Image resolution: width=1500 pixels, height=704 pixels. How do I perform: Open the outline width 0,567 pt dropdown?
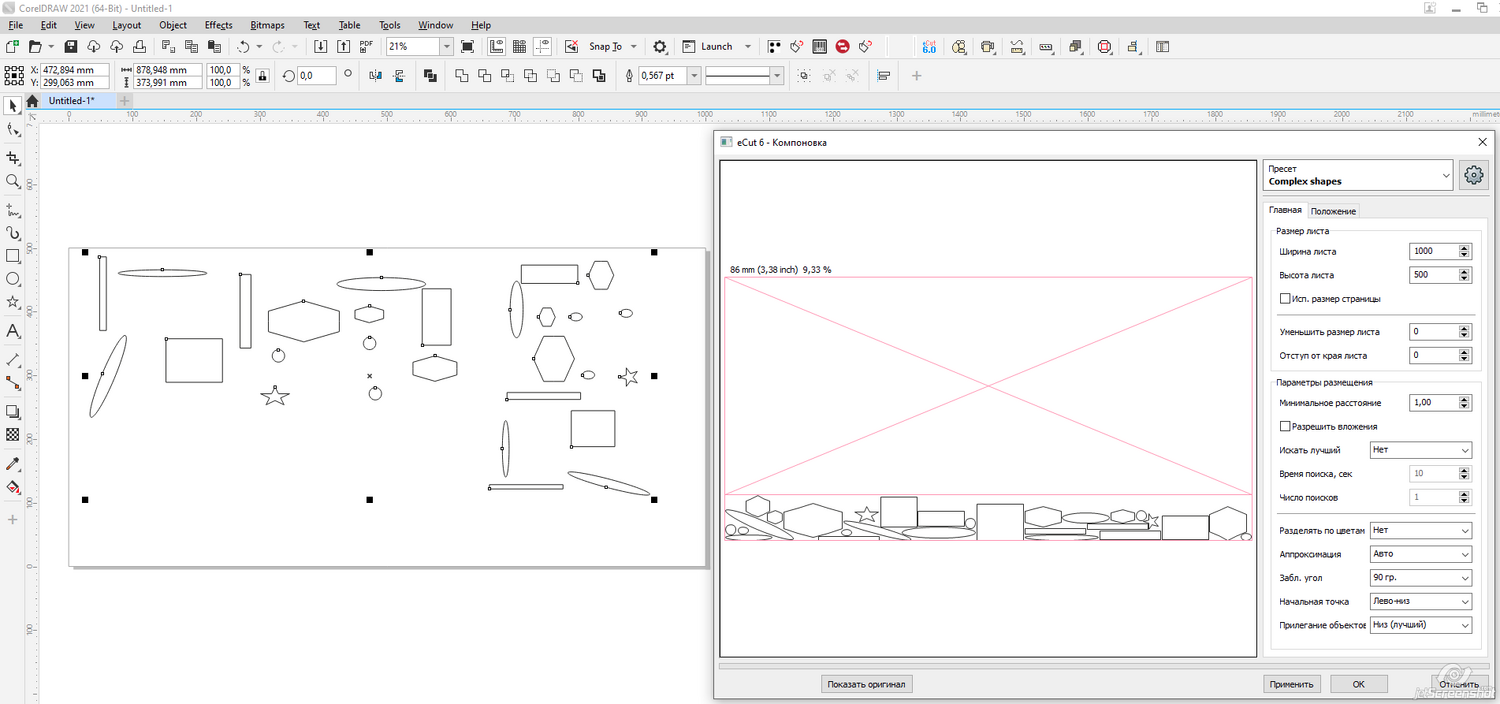[x=694, y=75]
